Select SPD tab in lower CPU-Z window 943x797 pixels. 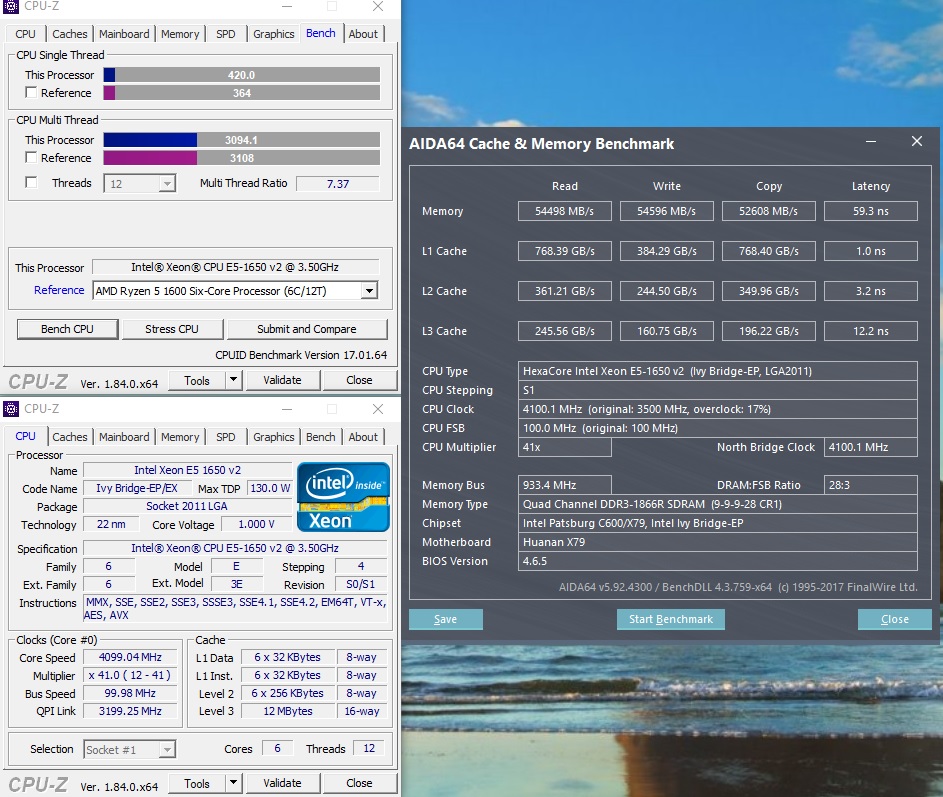coord(226,437)
